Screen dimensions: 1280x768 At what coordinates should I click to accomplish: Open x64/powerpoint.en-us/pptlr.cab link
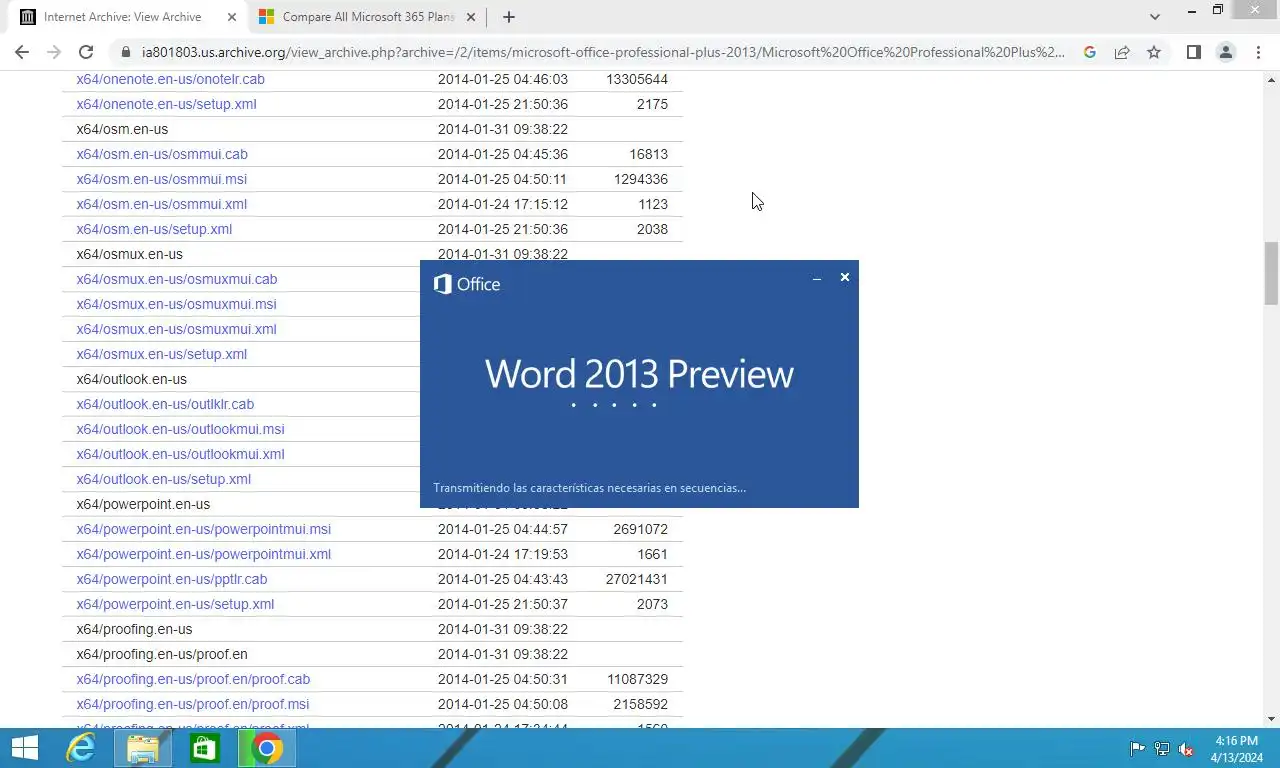tap(172, 579)
